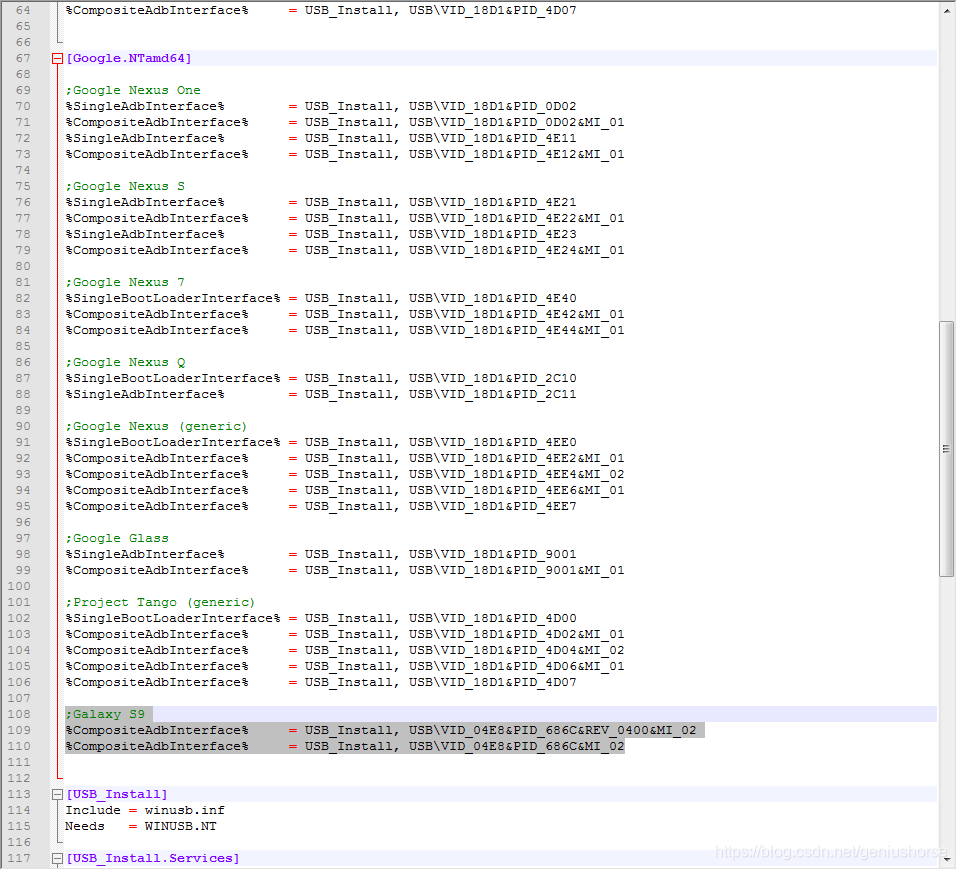The height and width of the screenshot is (870, 957).
Task: Click 'USB\VID_18D1&PID_4E40' hardware ID
Action: (493, 299)
